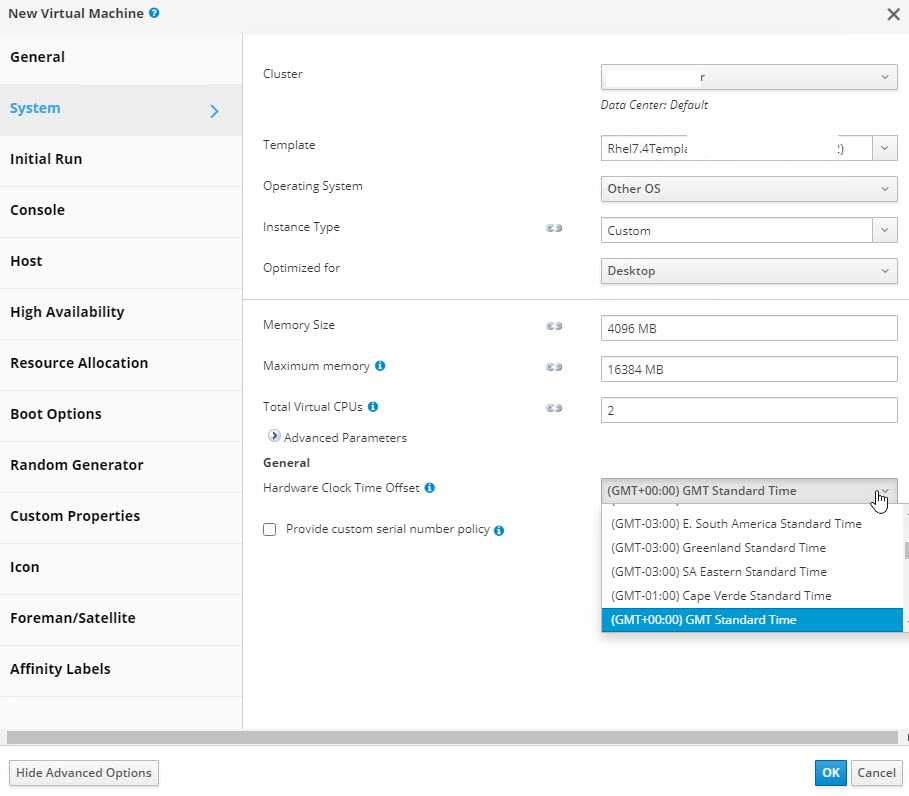Enable Provide custom serial number policy checkbox

tap(269, 530)
